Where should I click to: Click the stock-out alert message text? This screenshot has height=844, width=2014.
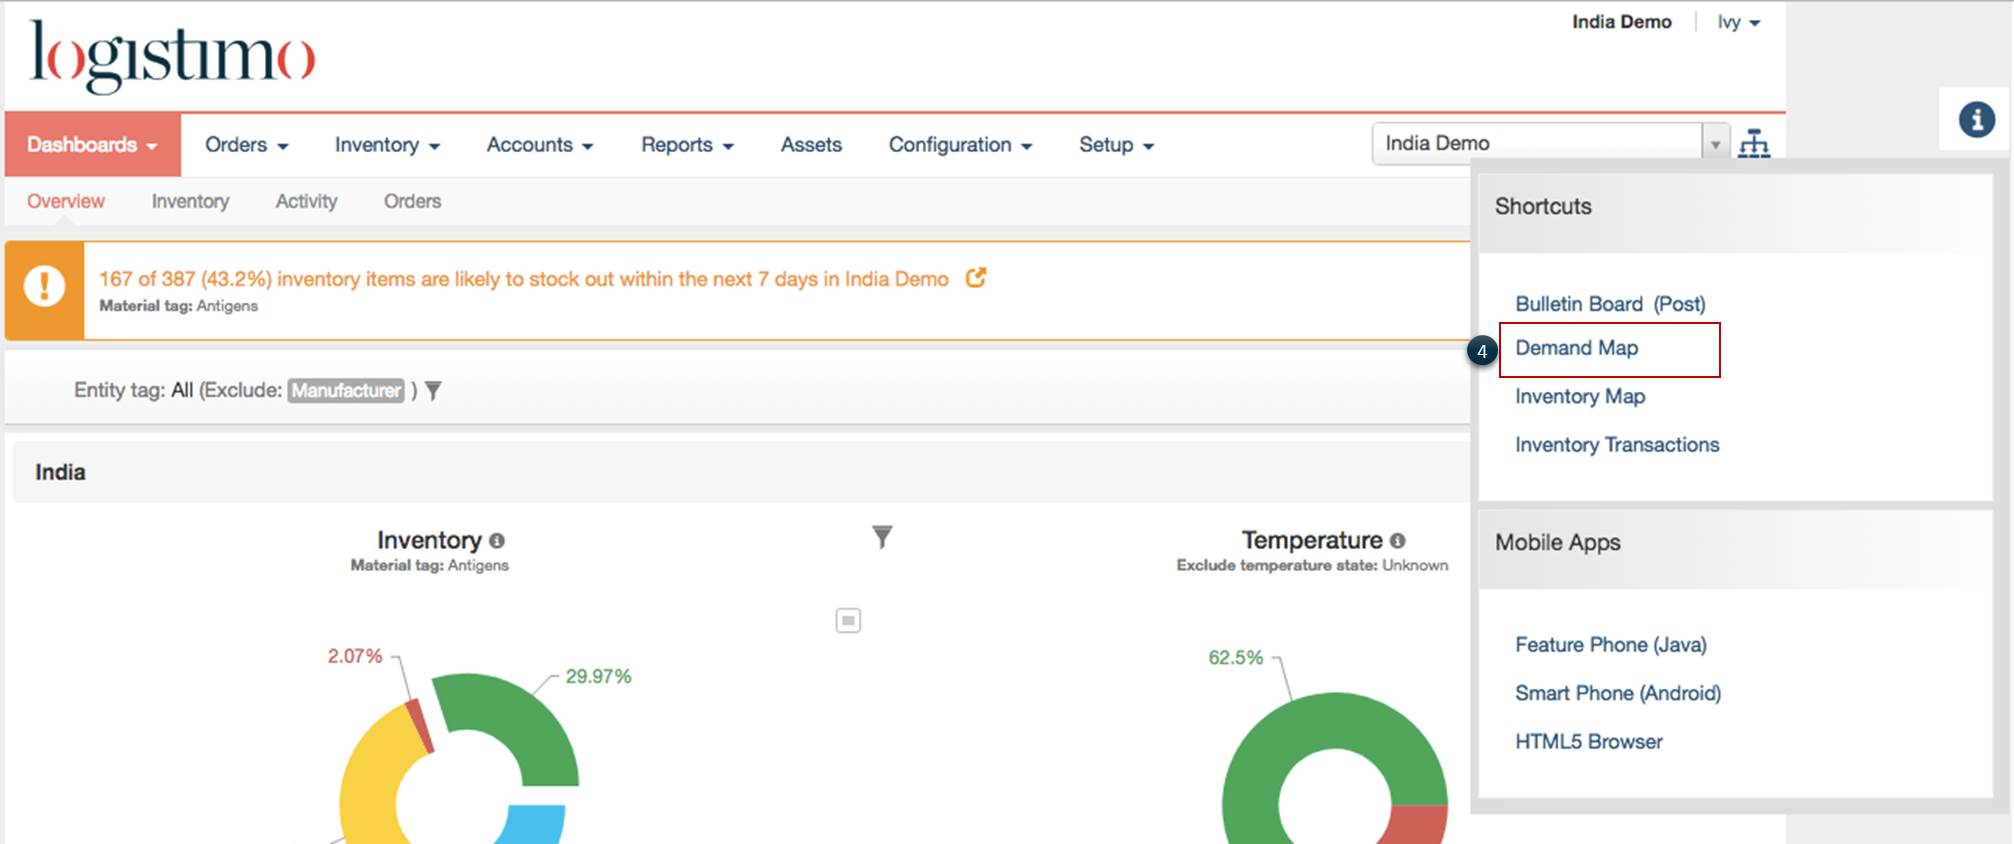point(524,279)
